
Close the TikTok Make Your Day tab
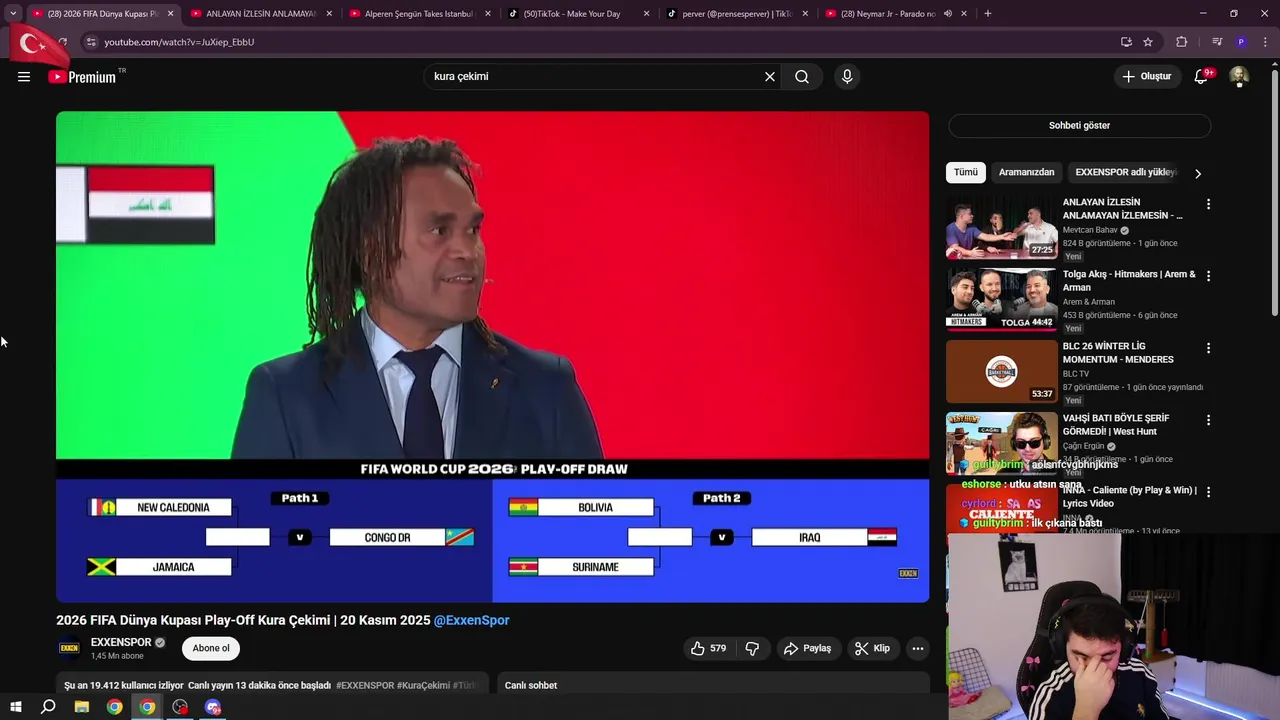coord(646,14)
